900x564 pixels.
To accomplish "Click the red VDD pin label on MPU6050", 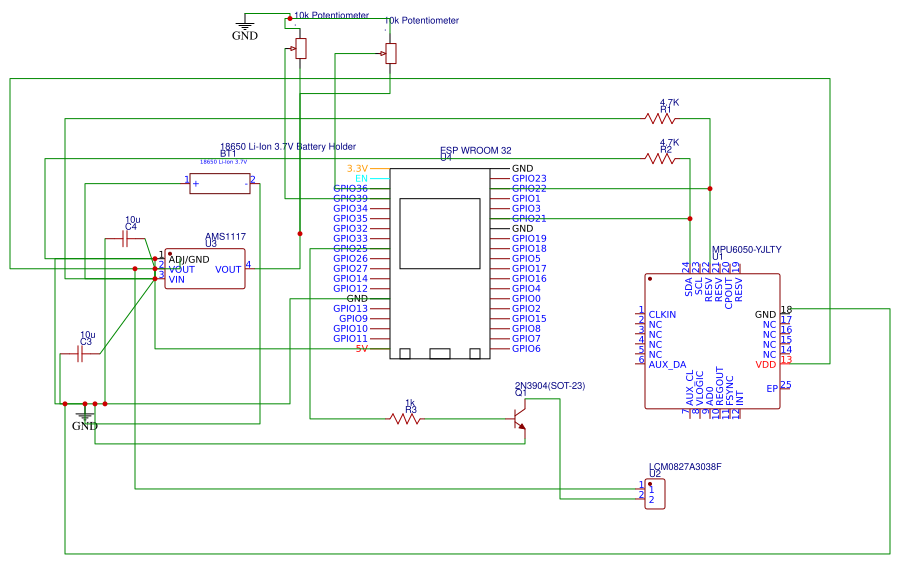I will tap(766, 365).
